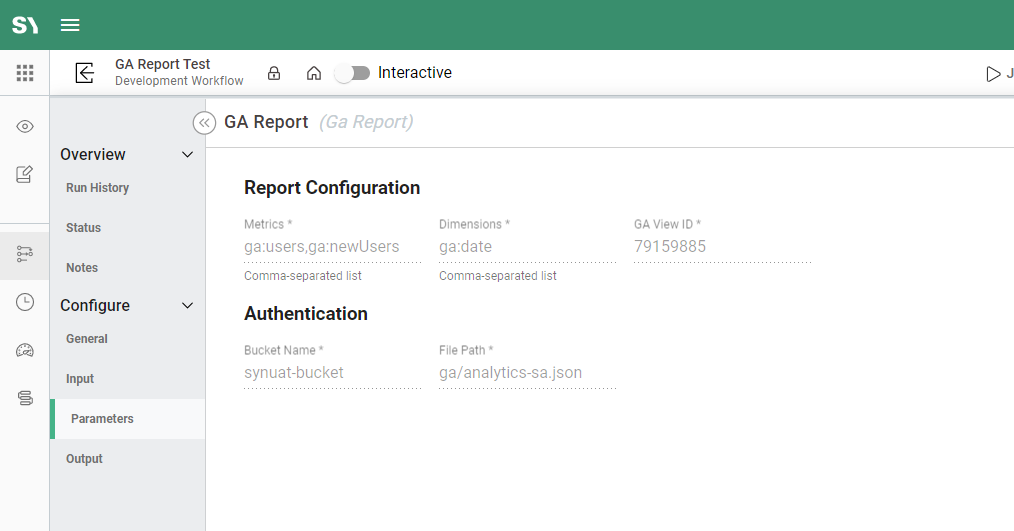Viewport: 1014px width, 531px height.
Task: Click the Dimensions field ga:date
Action: coord(528,247)
